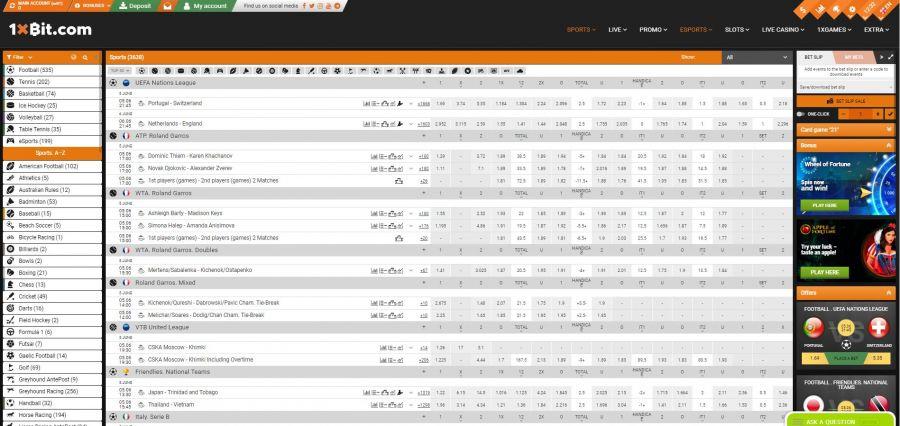900x426 pixels.
Task: Open the SPORTS menu
Action: pos(581,29)
